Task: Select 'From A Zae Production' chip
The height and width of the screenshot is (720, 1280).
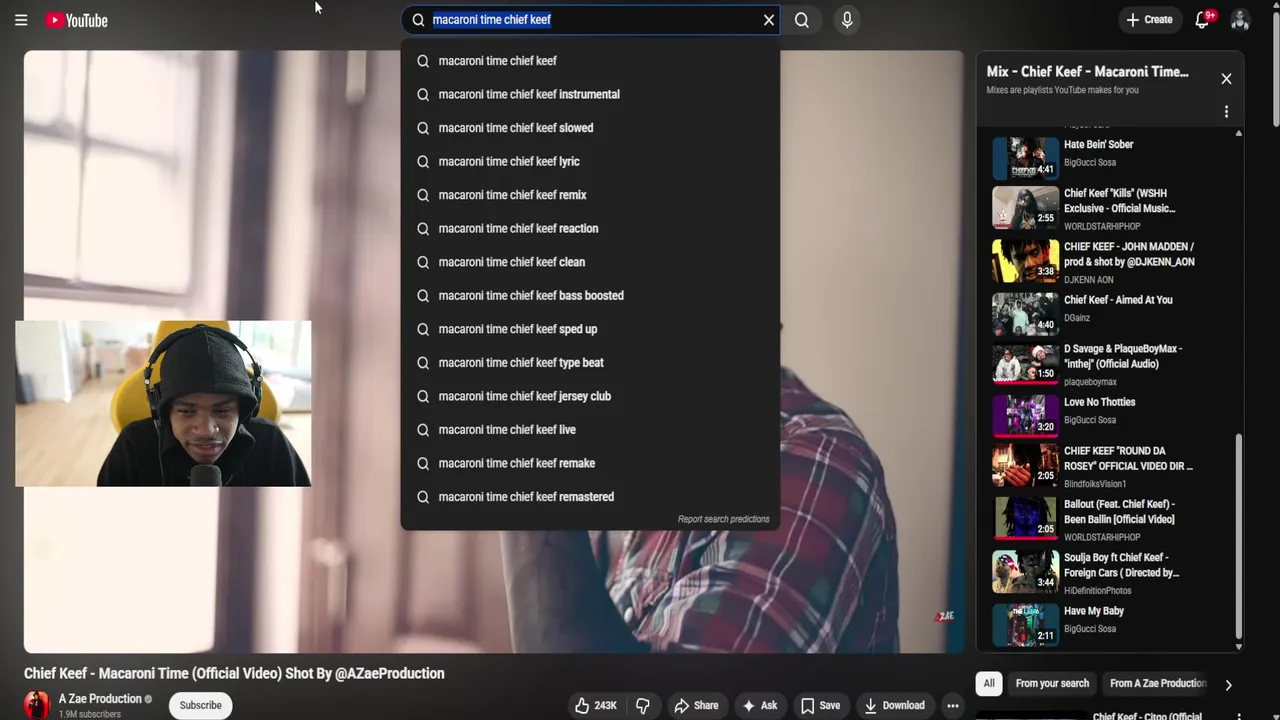Action: tap(1158, 684)
